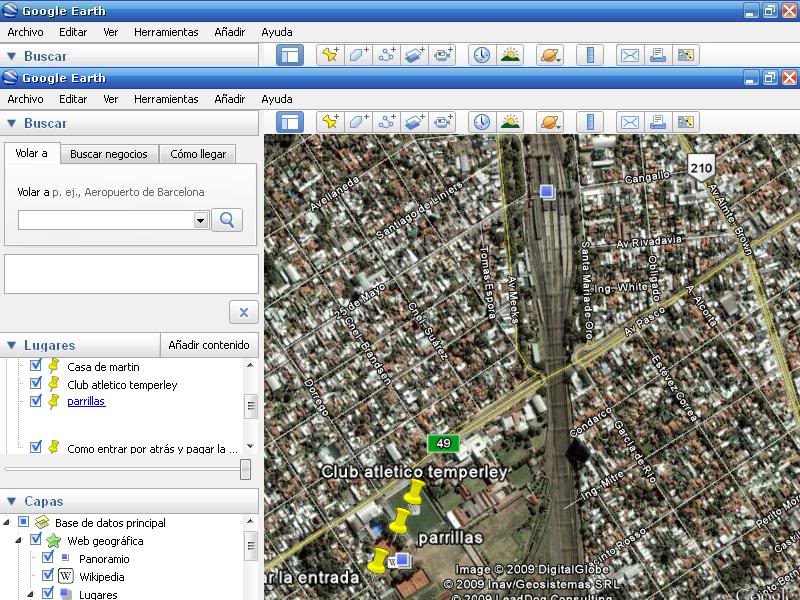Collapse the Capas panel header triangle

click(12, 502)
